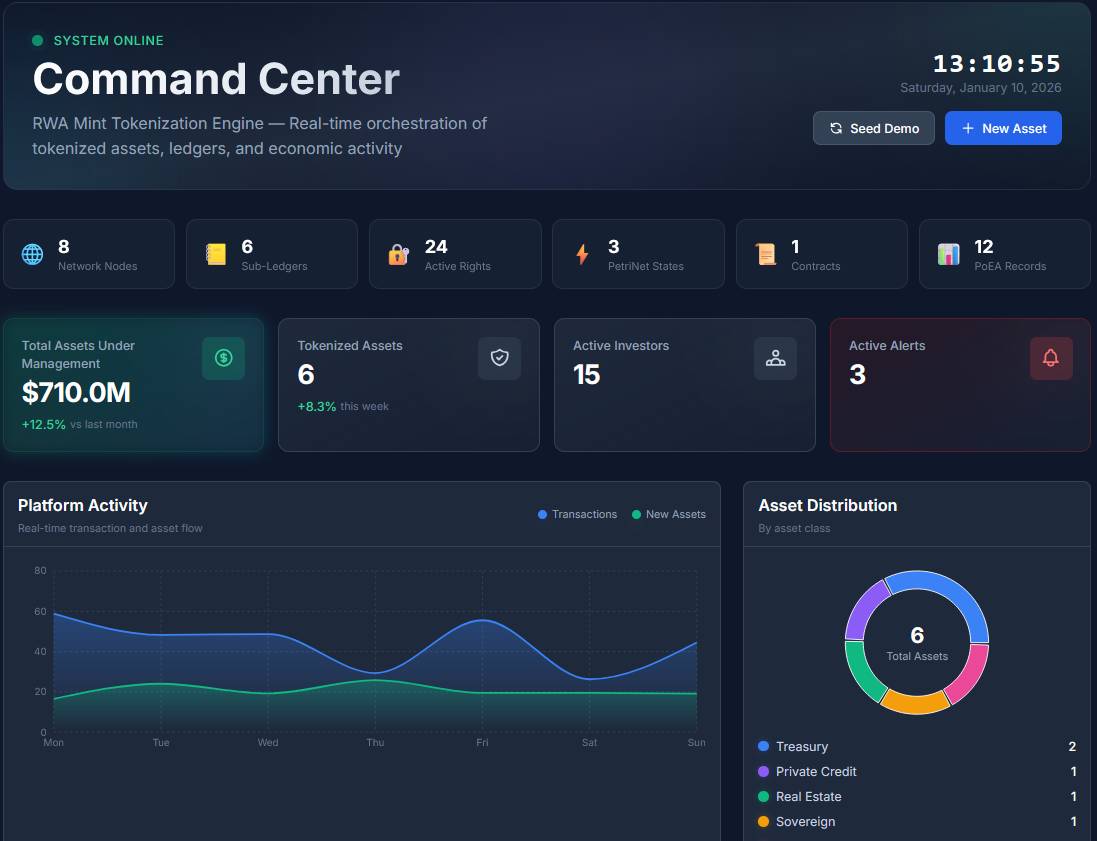Click the lightning bolt PetriNet States icon
Viewport: 1097px width, 841px height.
click(582, 254)
